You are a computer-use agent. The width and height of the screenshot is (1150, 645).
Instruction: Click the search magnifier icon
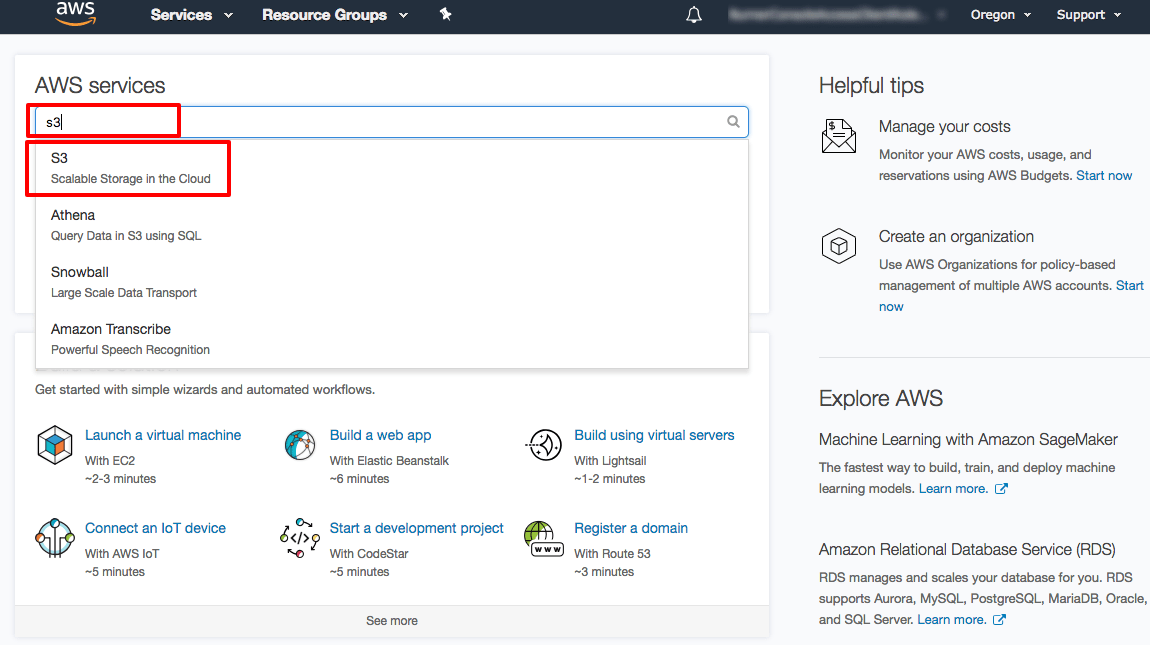(x=733, y=122)
